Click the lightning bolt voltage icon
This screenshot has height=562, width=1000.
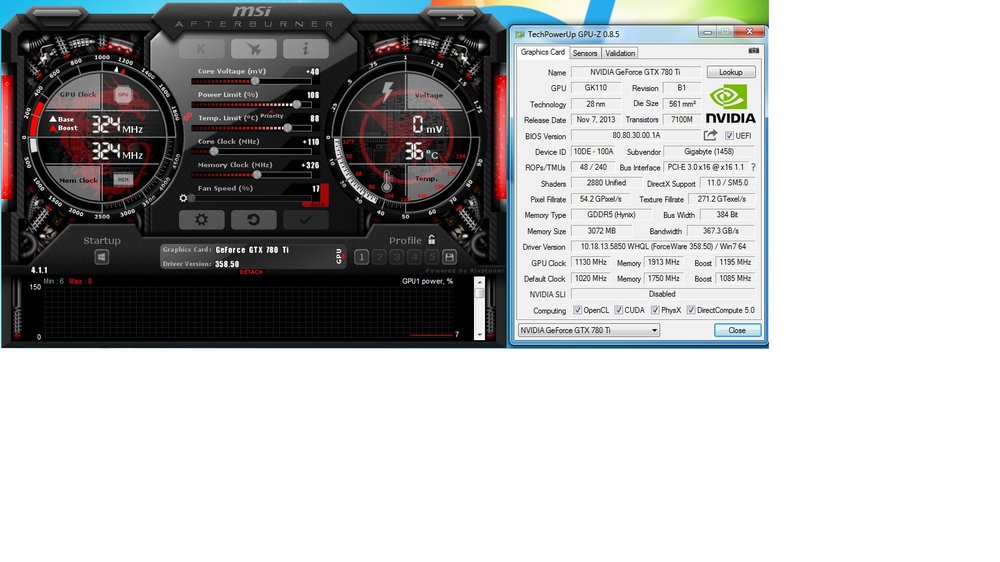pyautogui.click(x=387, y=92)
